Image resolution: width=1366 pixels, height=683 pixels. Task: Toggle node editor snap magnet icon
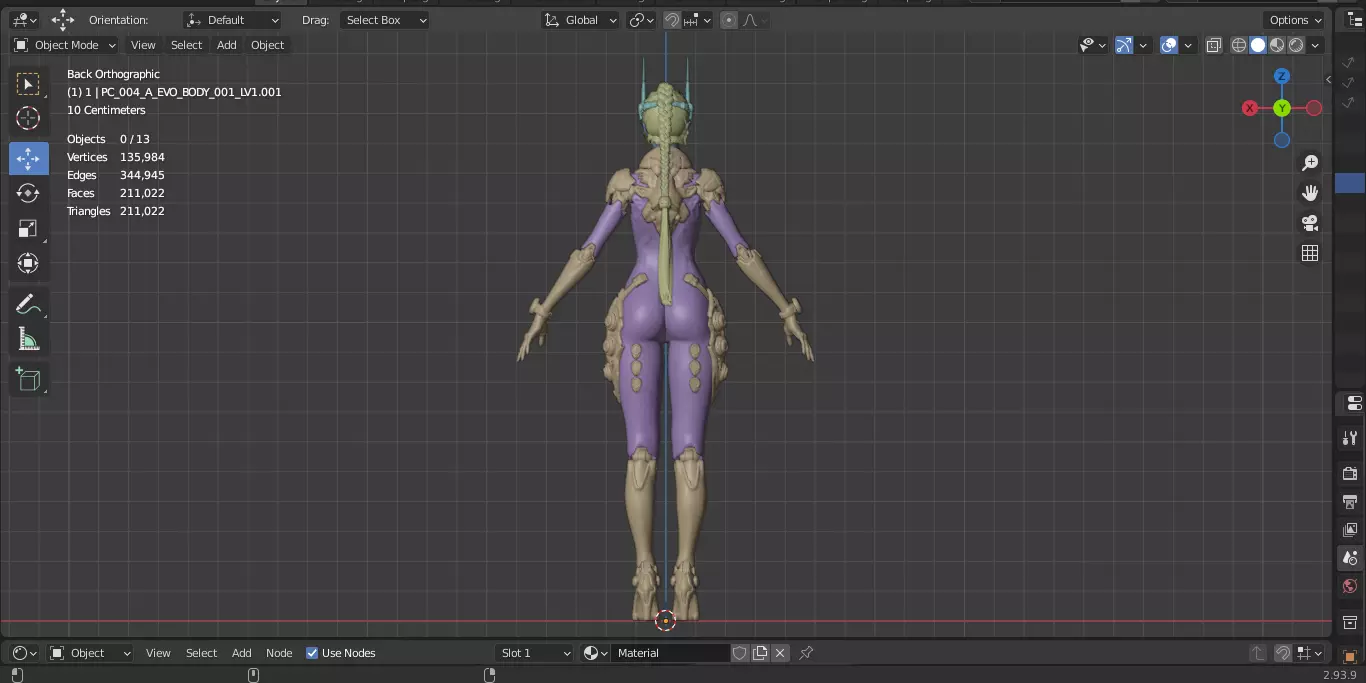[x=1282, y=653]
